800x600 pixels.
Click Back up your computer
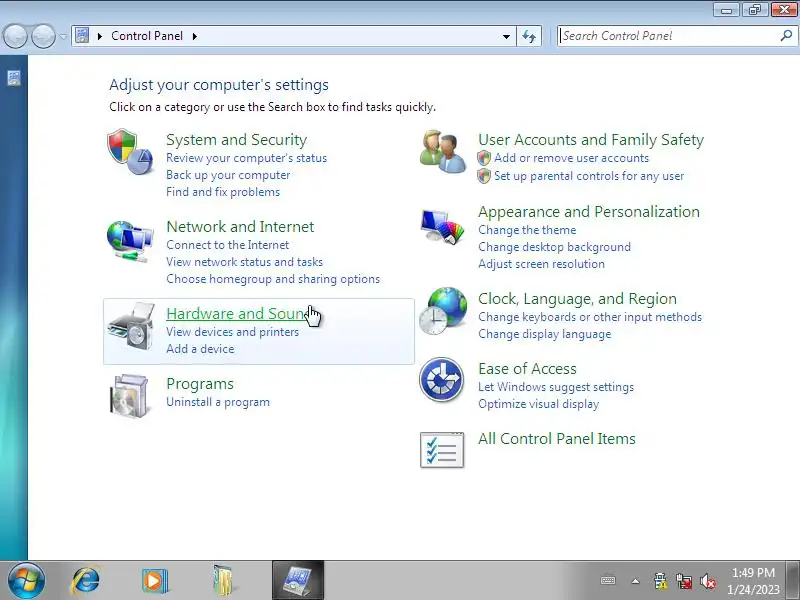(x=228, y=175)
